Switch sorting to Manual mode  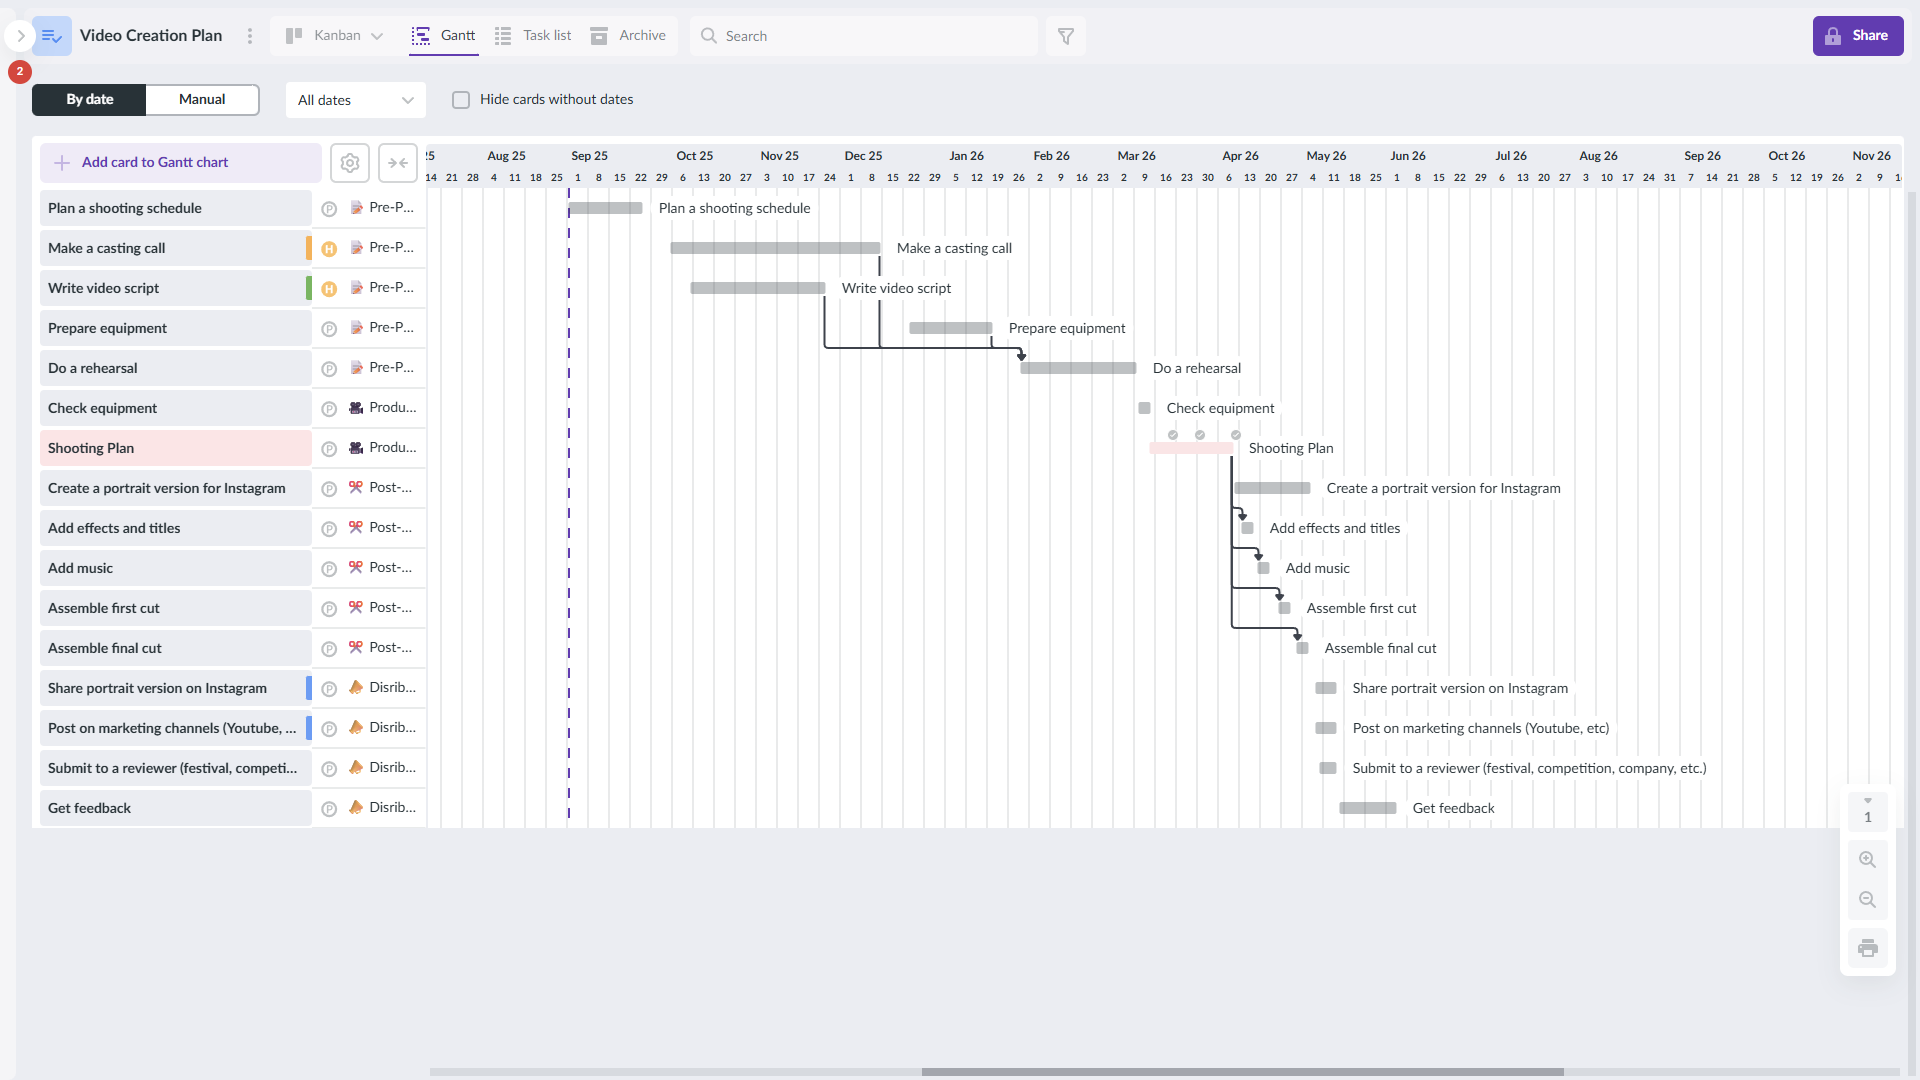coord(201,100)
